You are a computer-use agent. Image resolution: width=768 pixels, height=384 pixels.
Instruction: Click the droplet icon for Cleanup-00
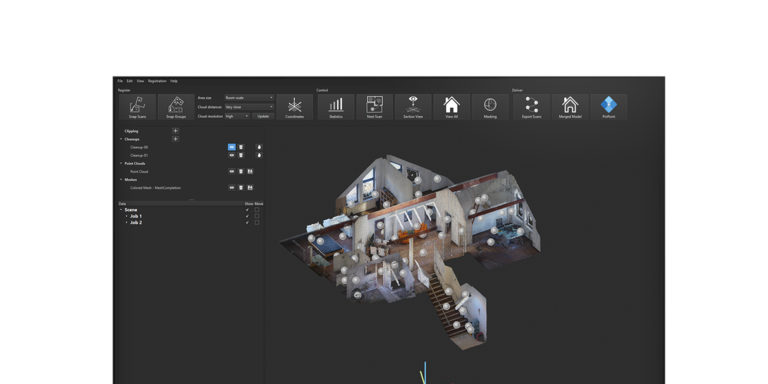pos(259,147)
